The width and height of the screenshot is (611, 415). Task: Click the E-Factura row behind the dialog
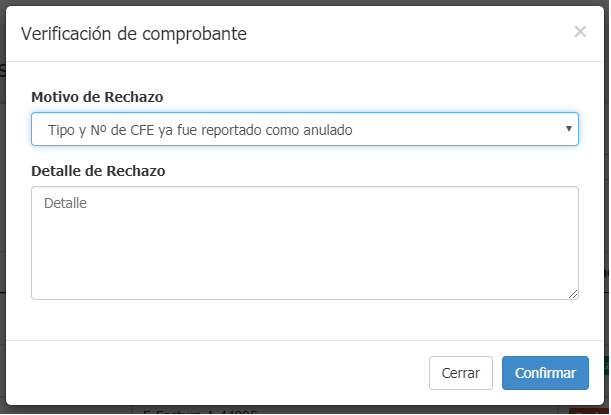[200, 412]
